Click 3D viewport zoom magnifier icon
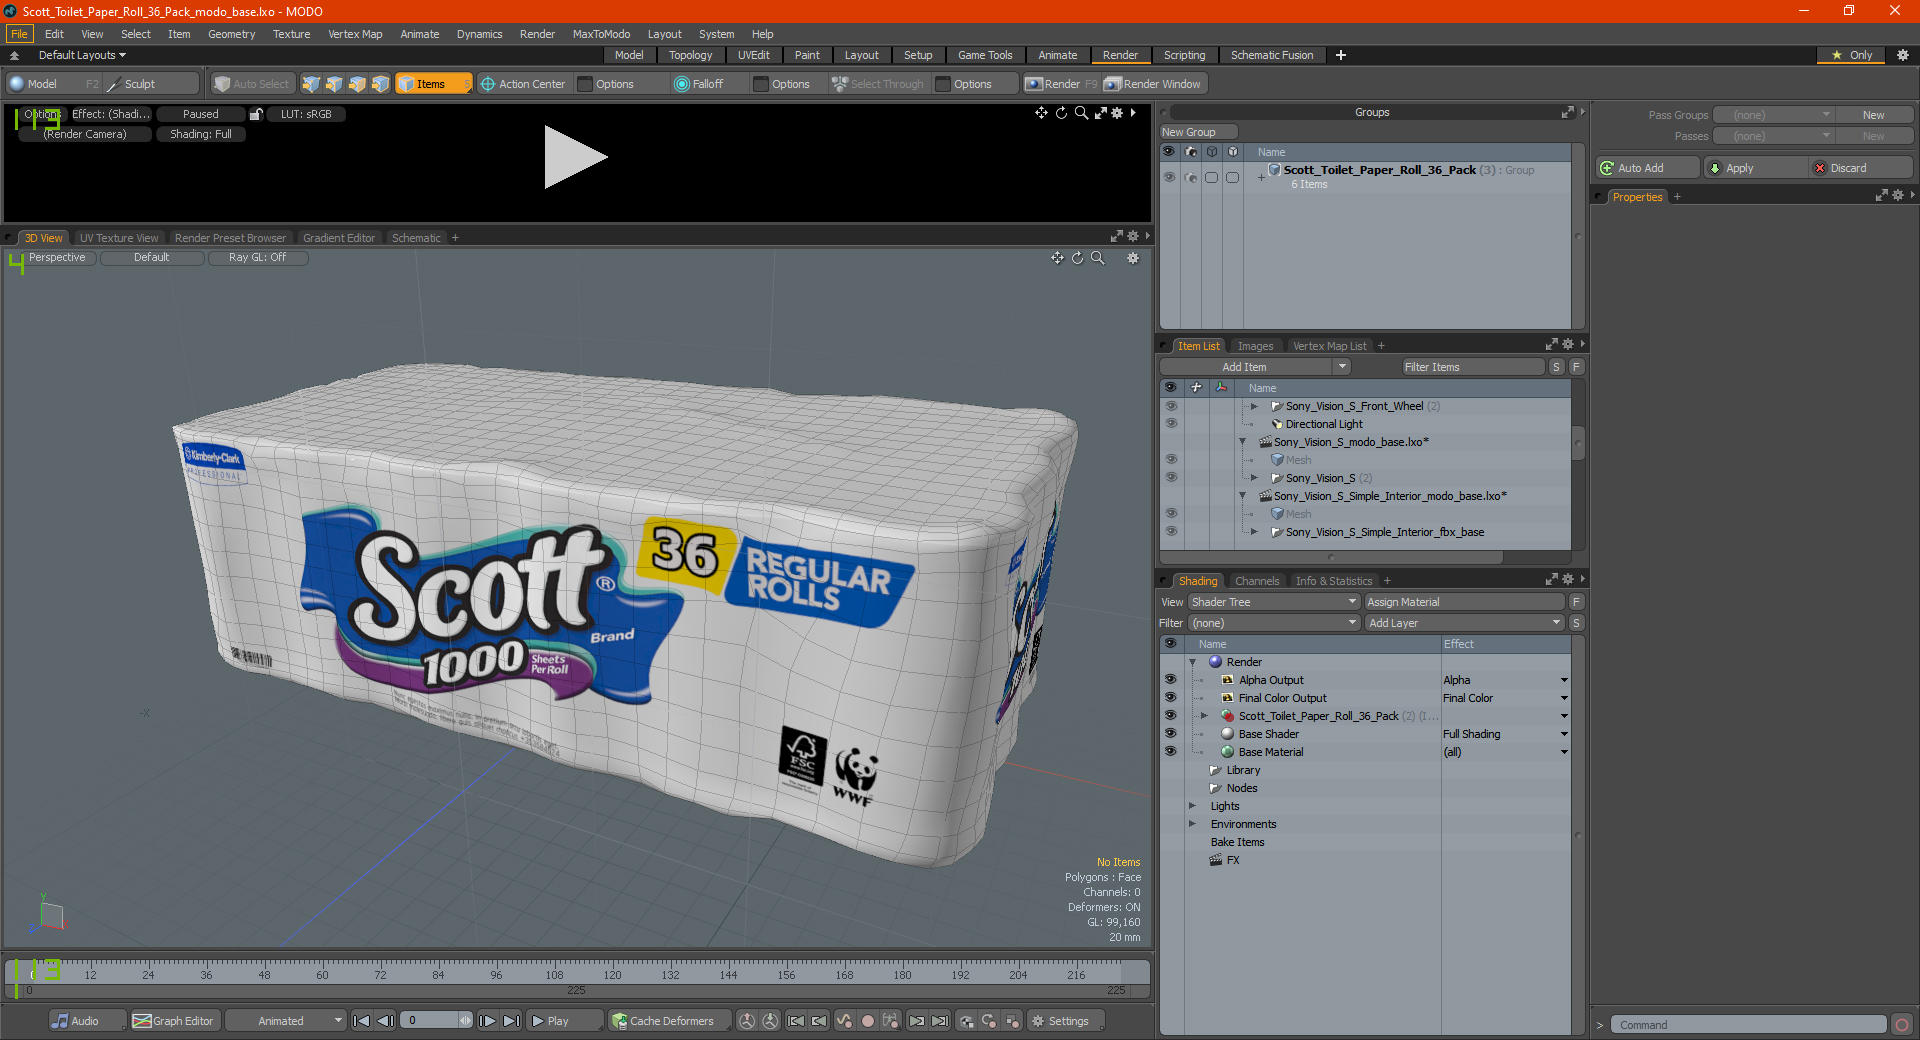 (1097, 258)
